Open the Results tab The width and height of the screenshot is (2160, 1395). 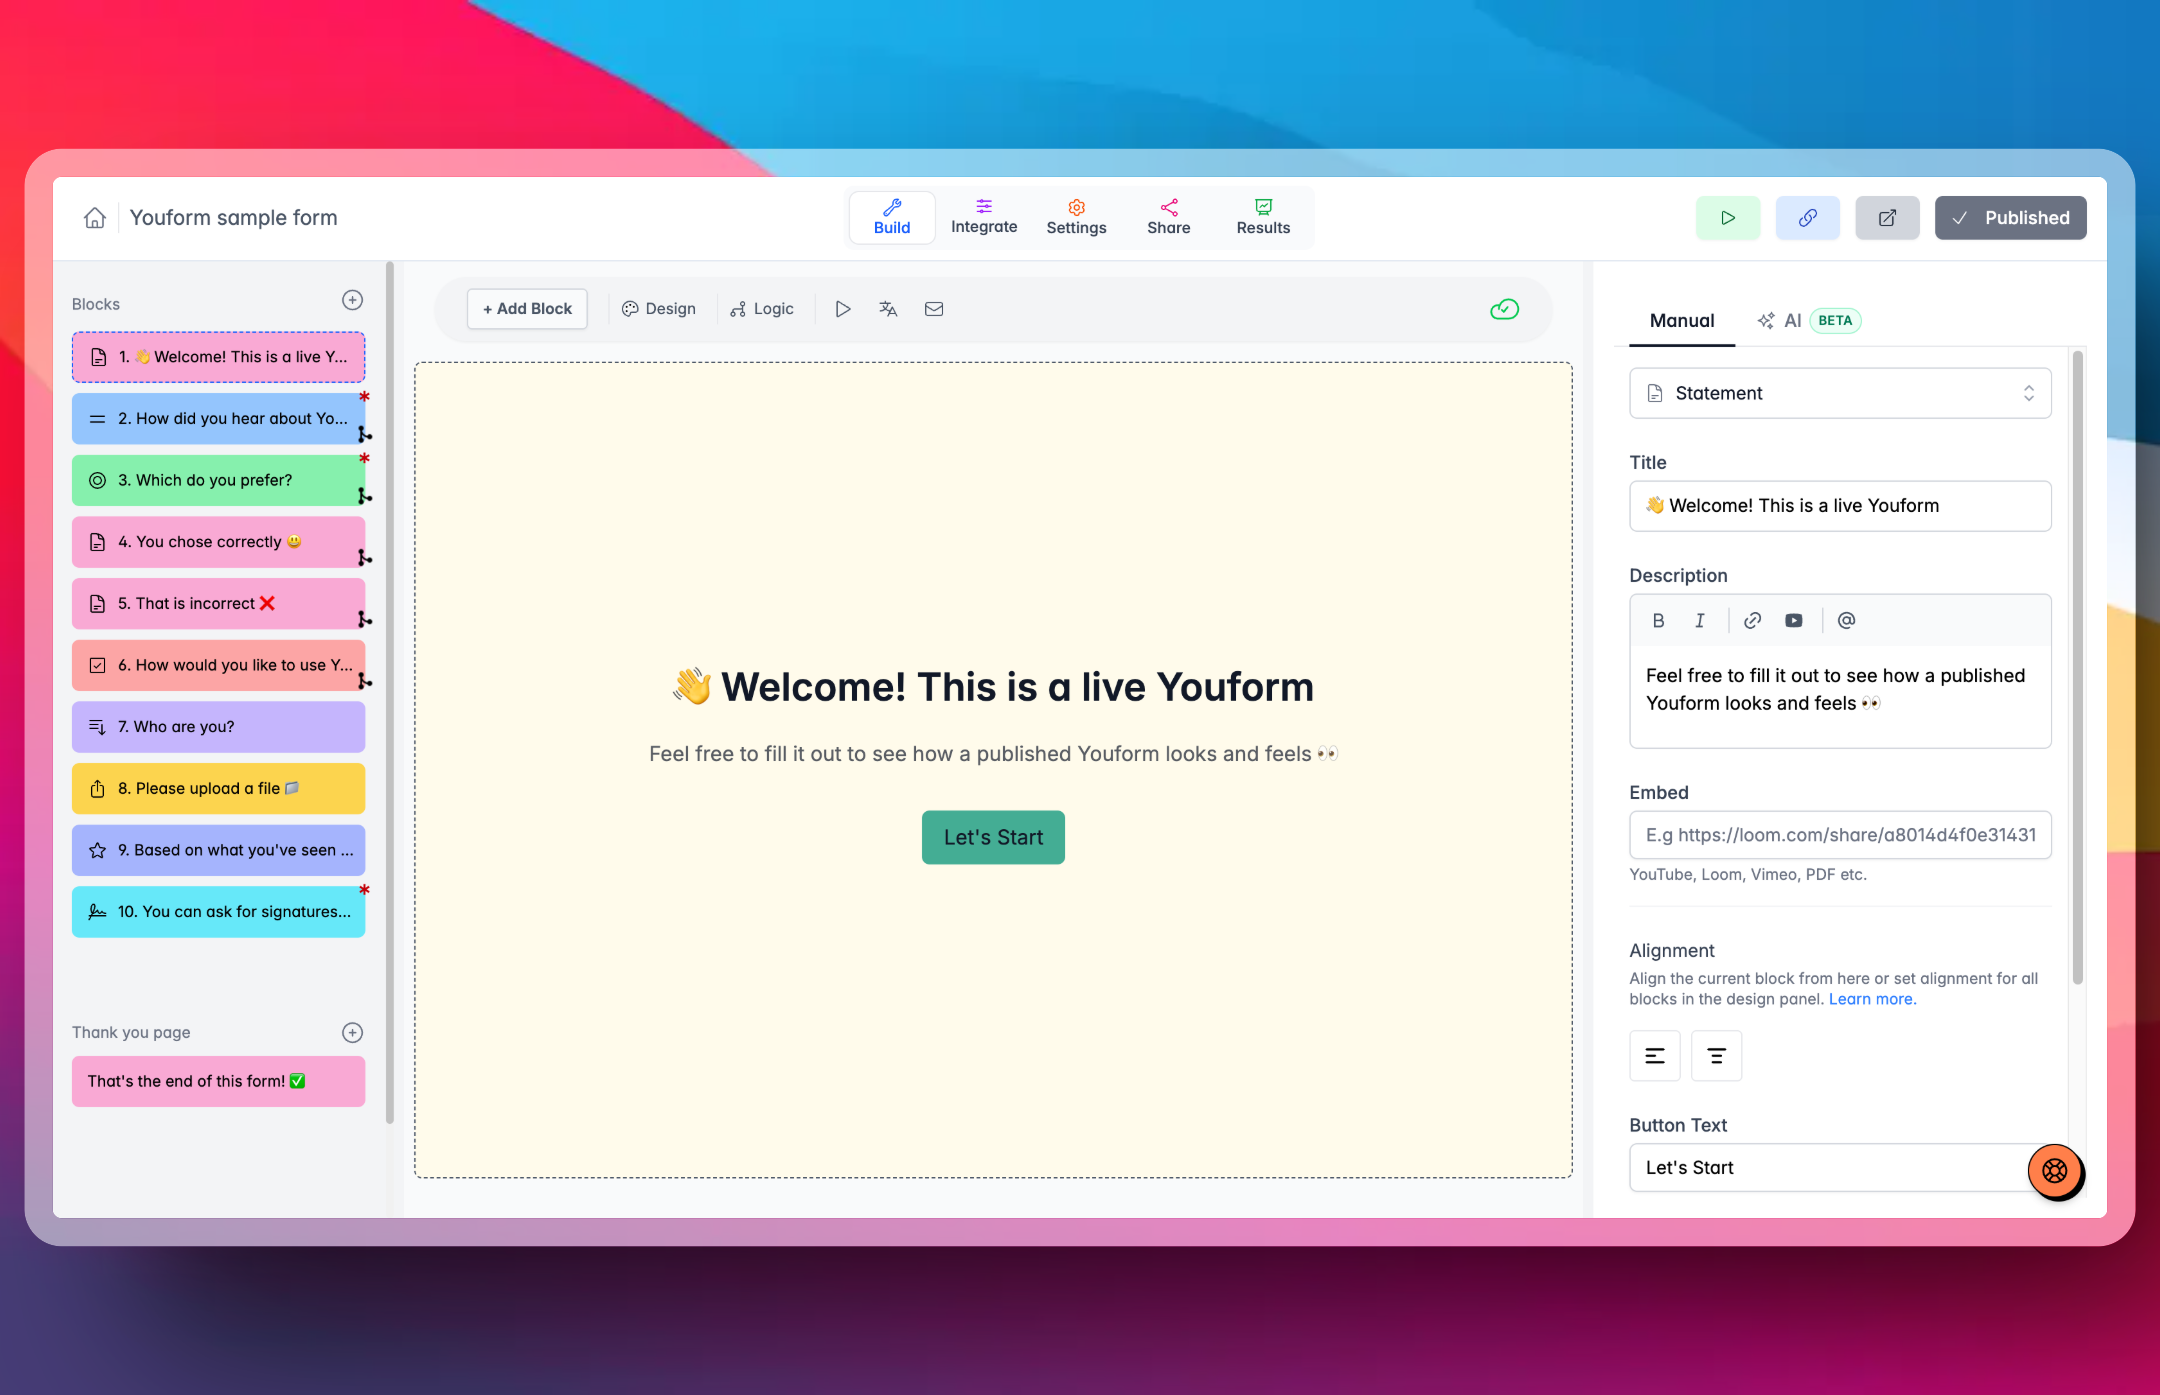click(1263, 217)
